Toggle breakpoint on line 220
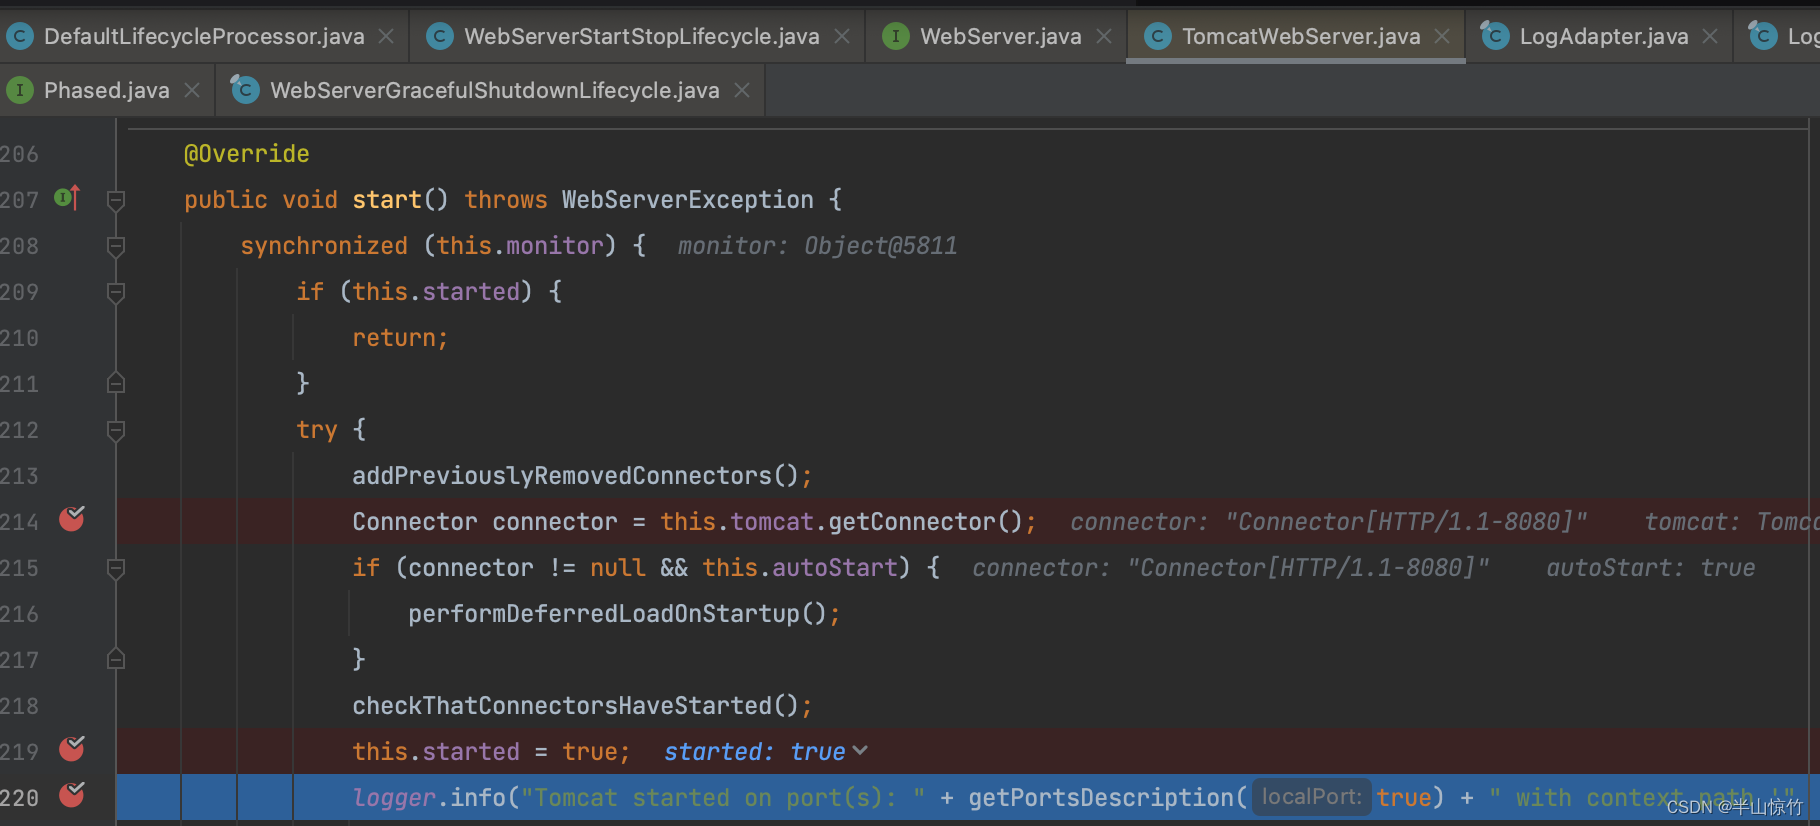The width and height of the screenshot is (1820, 826). [x=72, y=795]
